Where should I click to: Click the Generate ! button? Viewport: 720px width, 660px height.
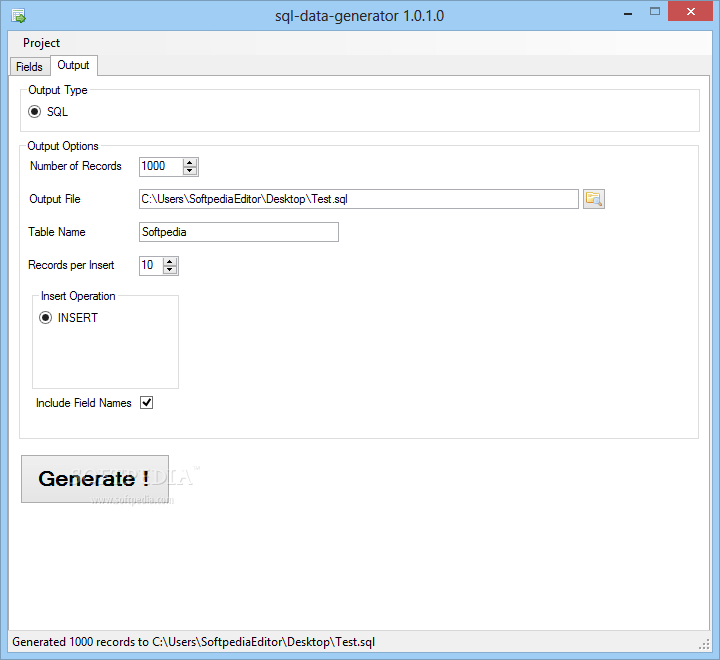click(x=95, y=479)
